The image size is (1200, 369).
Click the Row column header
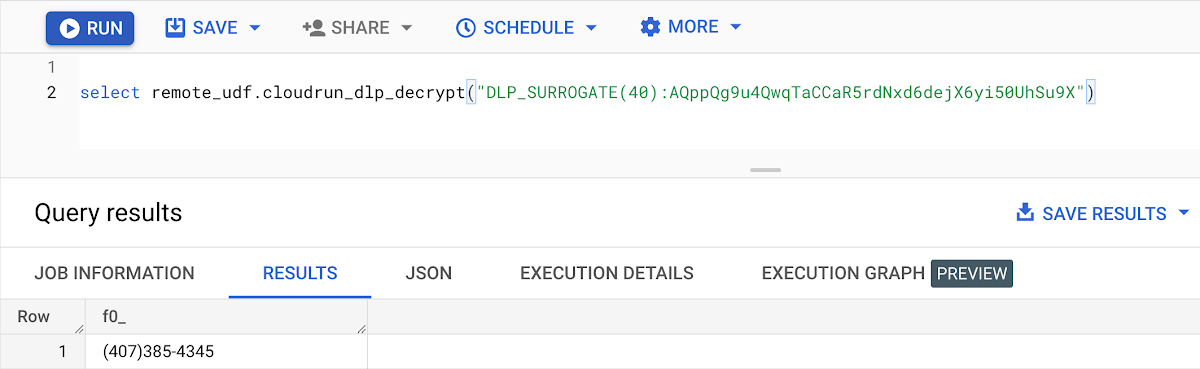tap(43, 317)
